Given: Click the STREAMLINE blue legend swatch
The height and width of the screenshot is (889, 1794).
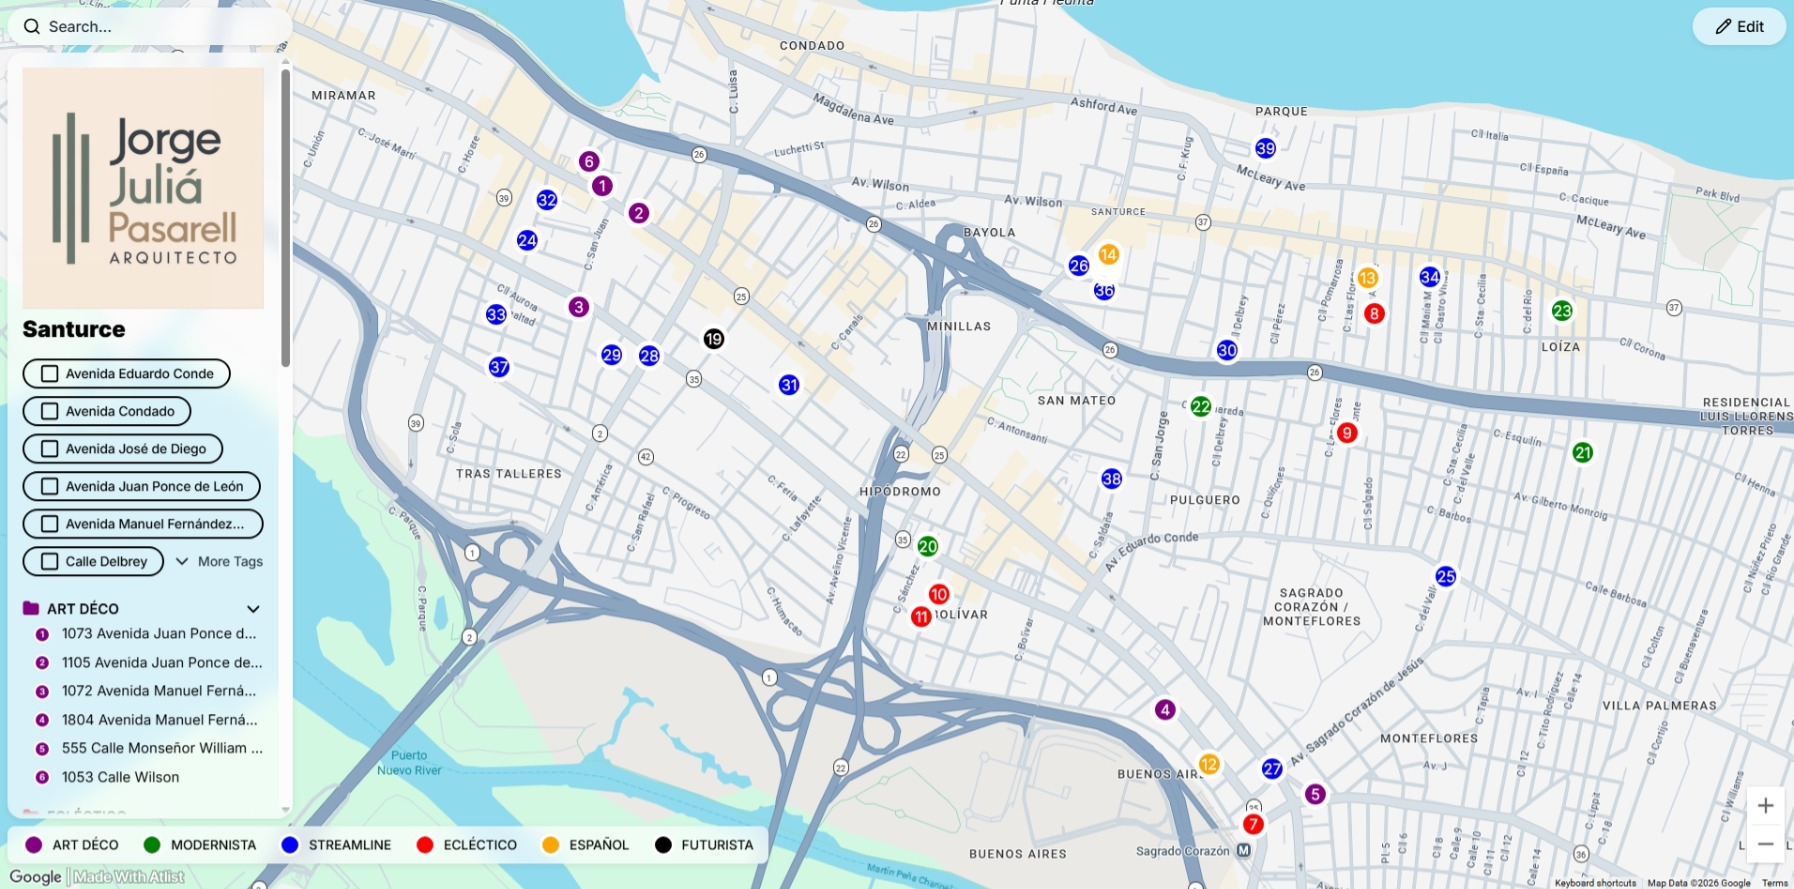Looking at the screenshot, I should click(290, 845).
